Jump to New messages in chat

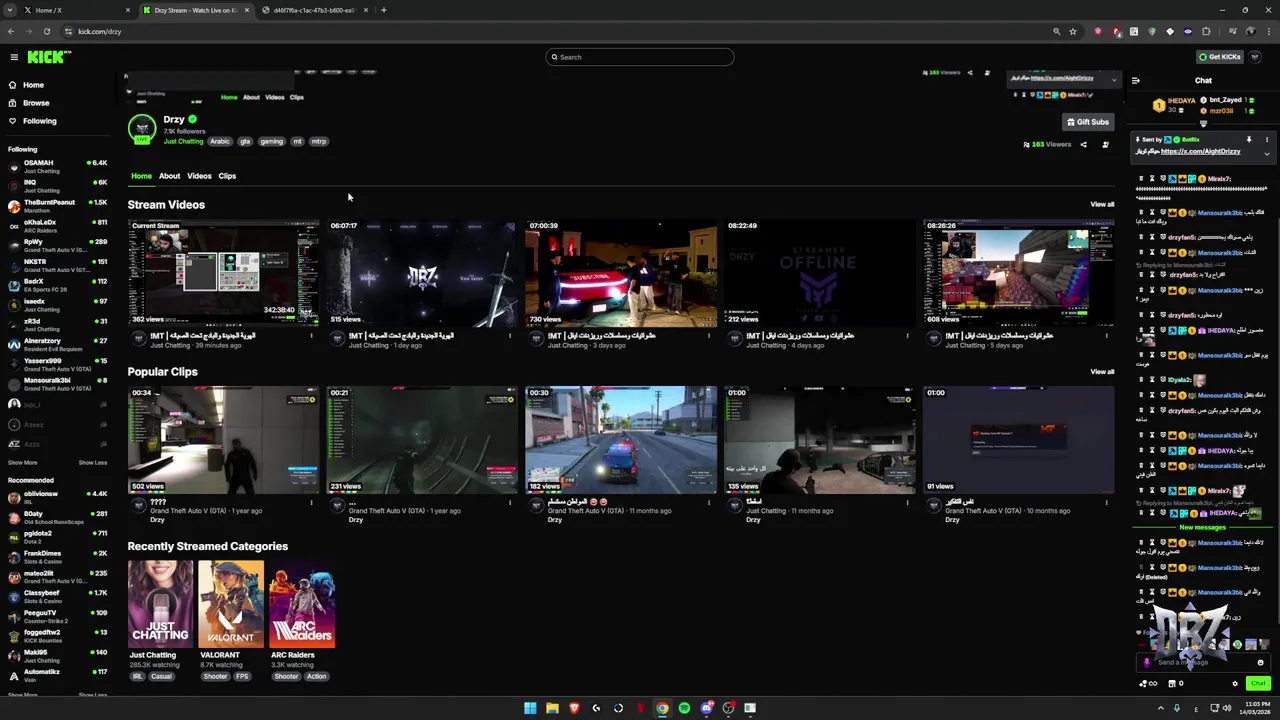tap(1202, 527)
